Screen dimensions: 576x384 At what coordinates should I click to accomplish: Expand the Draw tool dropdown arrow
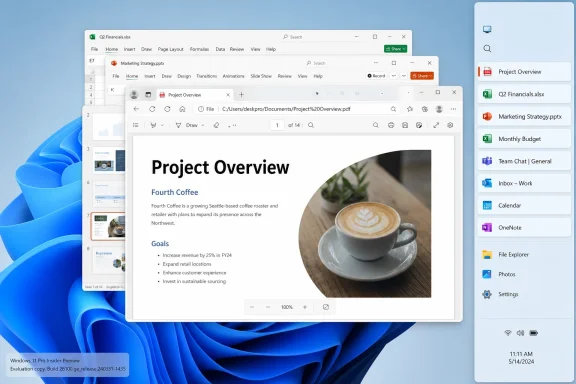click(x=203, y=125)
